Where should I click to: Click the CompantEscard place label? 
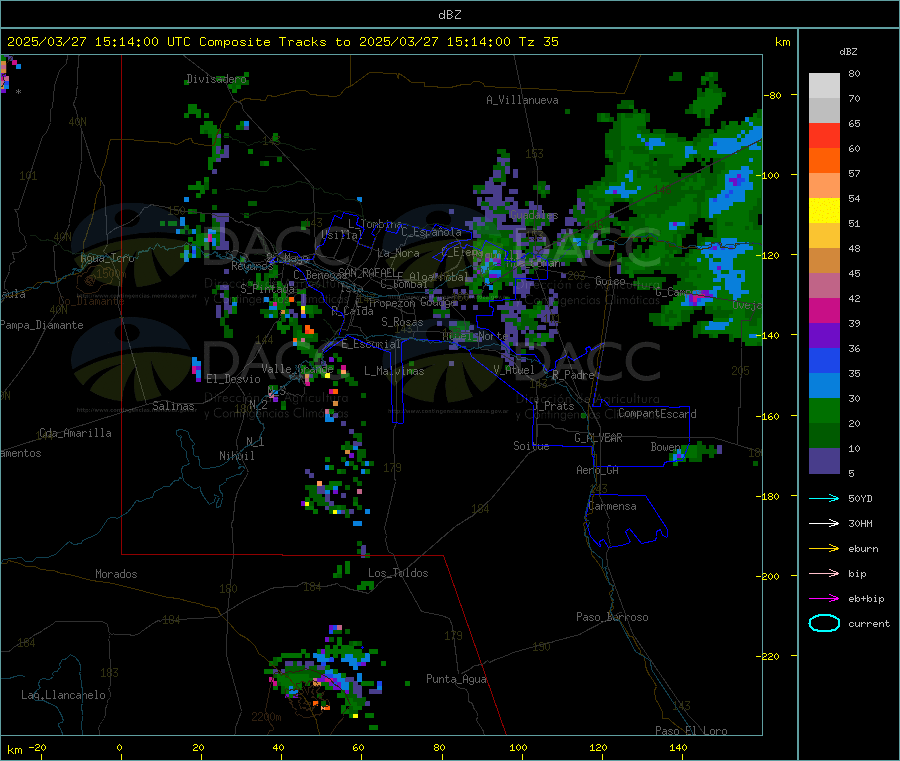click(657, 413)
